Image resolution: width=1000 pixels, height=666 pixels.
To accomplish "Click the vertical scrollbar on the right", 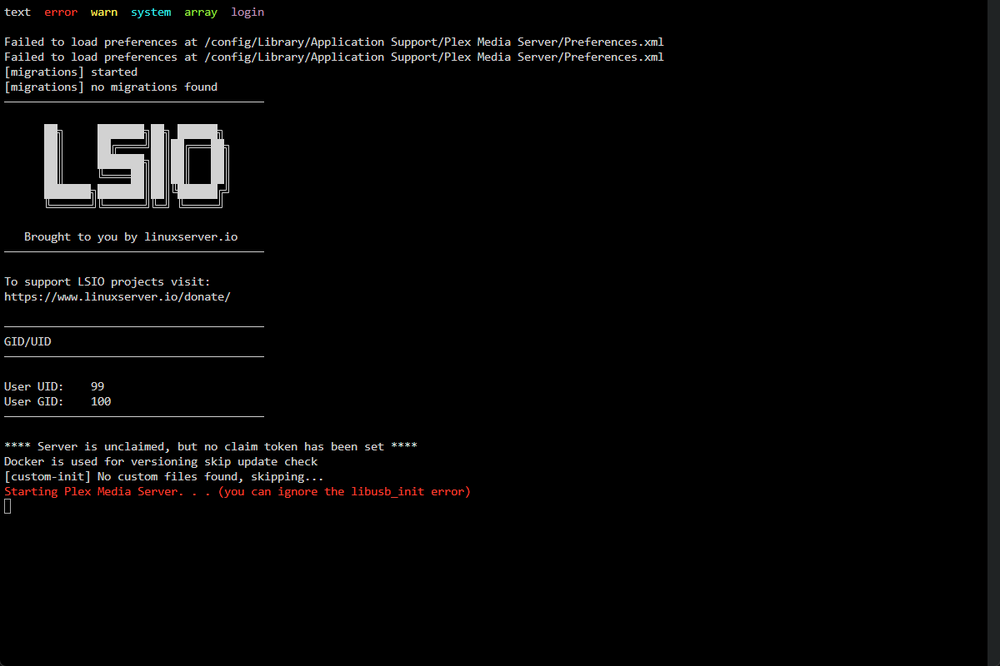I will (x=994, y=333).
